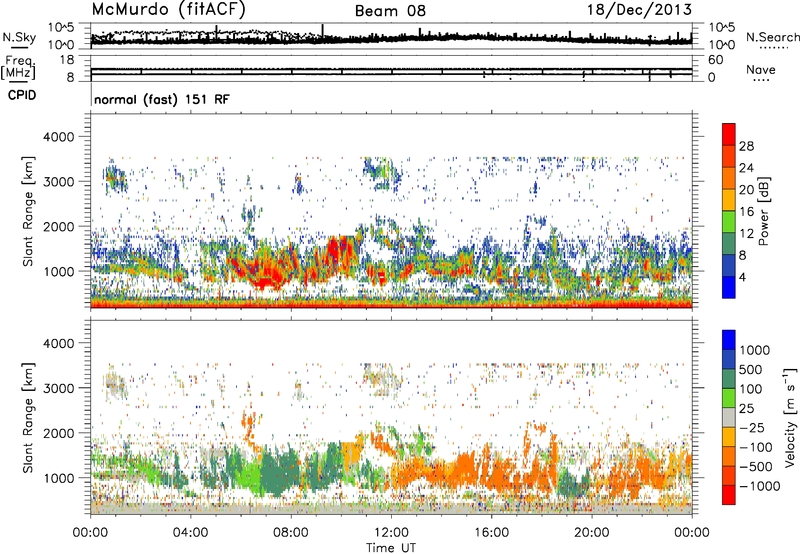Click the 'CPID' label
The height and width of the screenshot is (554, 800).
22,95
